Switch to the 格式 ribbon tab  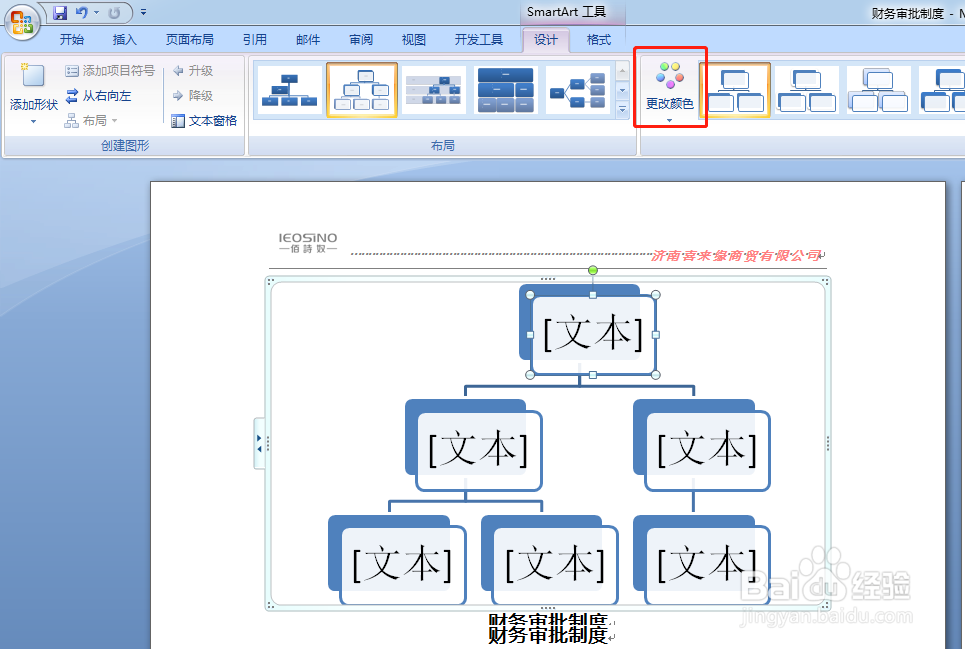coord(599,39)
